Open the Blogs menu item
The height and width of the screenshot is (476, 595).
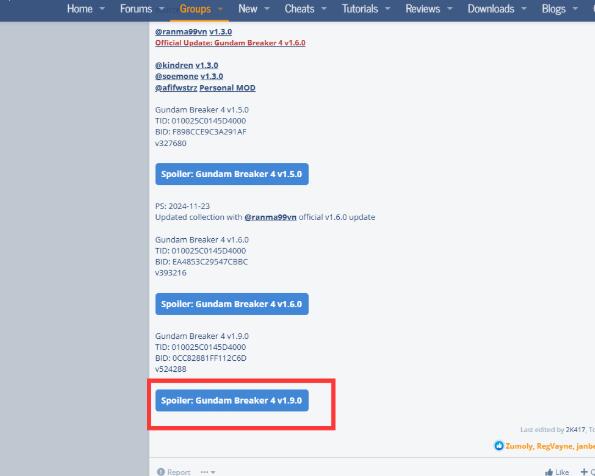point(553,9)
